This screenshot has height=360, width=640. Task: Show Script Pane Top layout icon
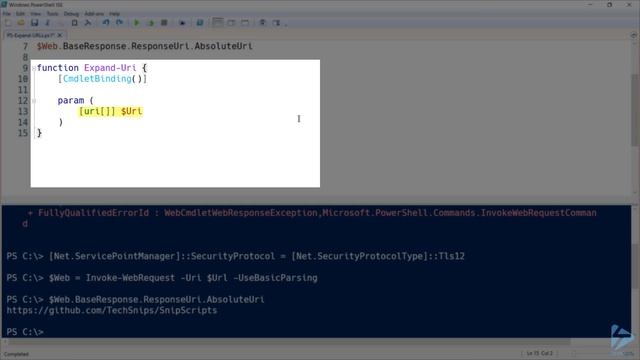point(218,23)
